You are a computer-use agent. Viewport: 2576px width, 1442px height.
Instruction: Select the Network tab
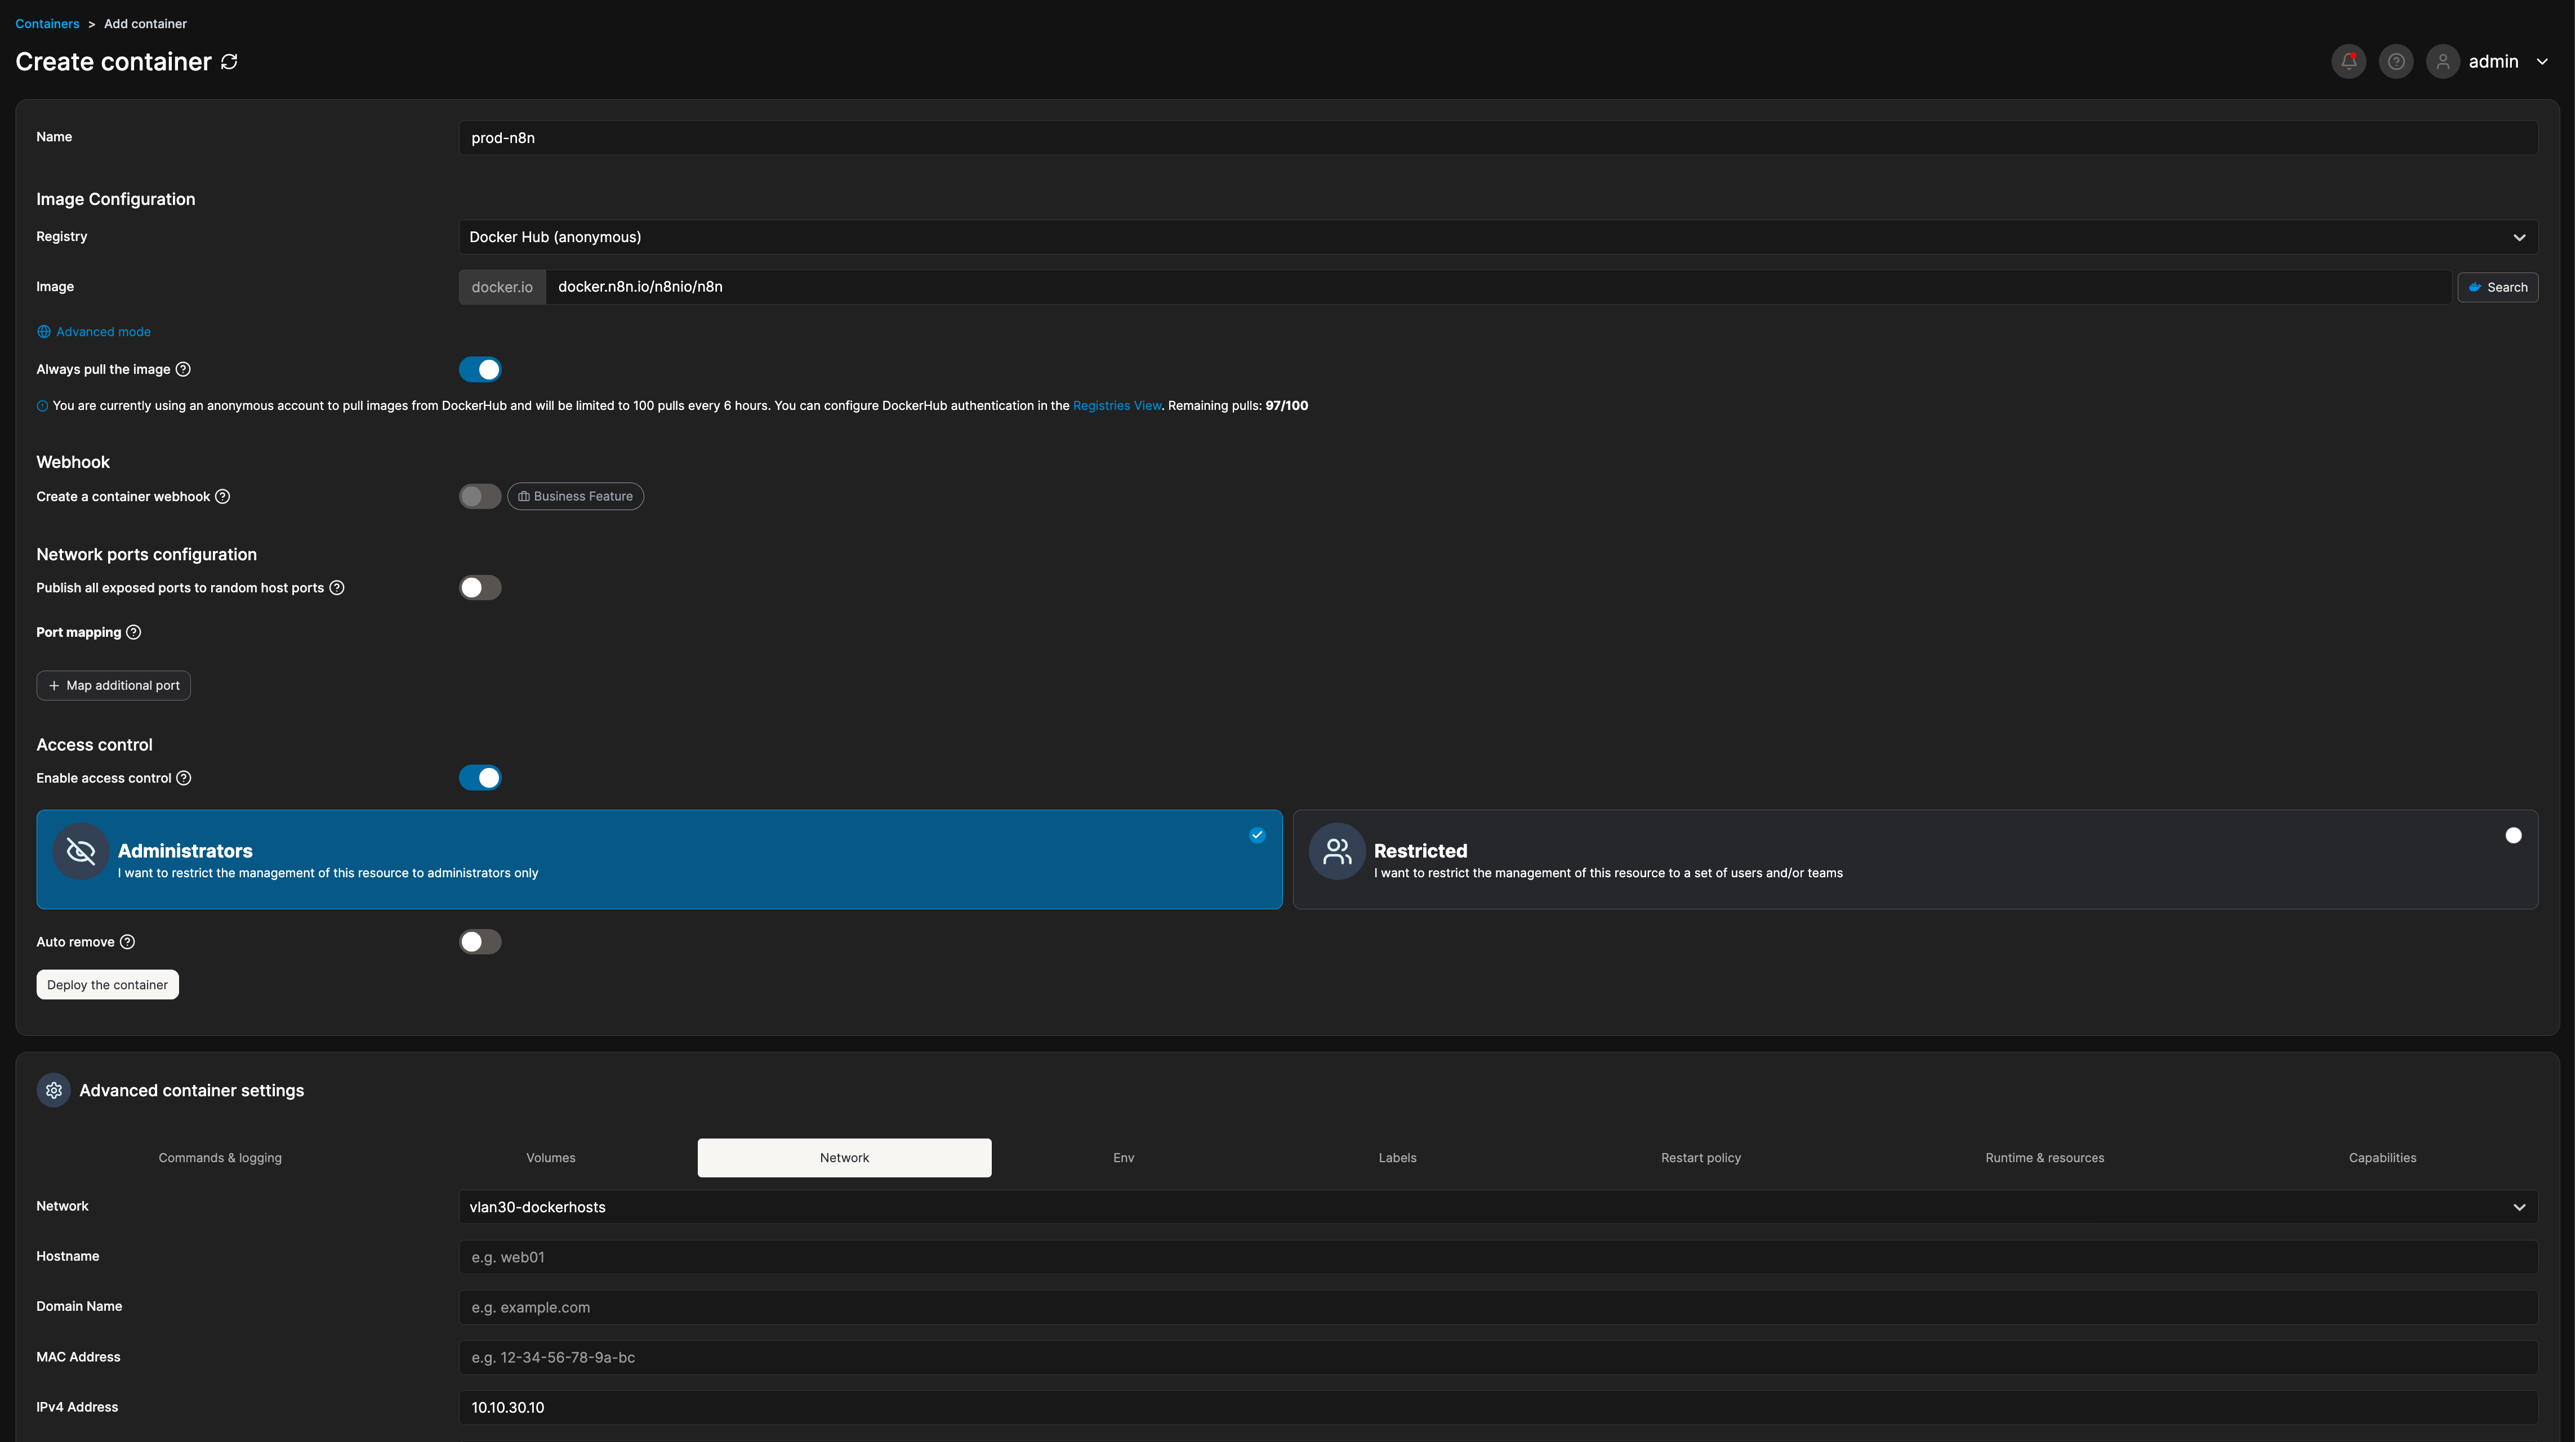pyautogui.click(x=844, y=1158)
